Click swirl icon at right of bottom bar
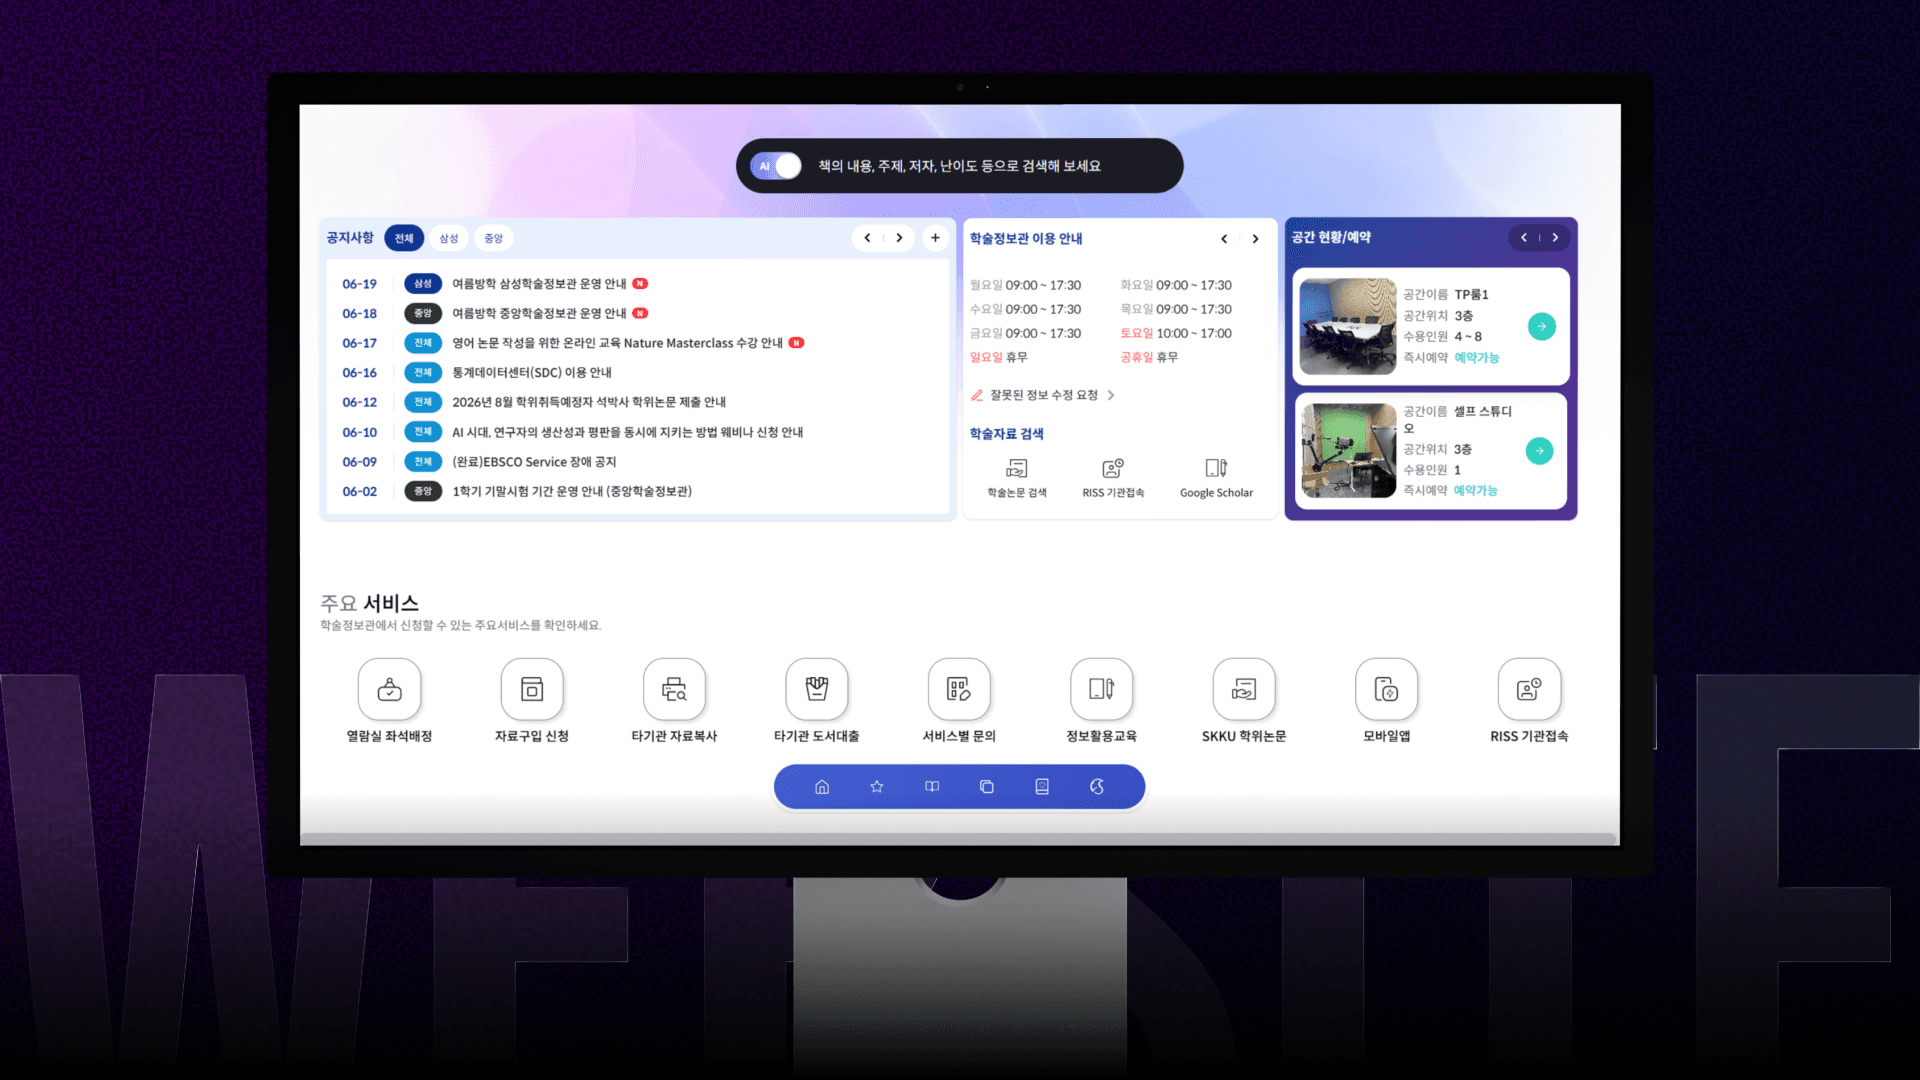This screenshot has width=1920, height=1080. [1097, 787]
